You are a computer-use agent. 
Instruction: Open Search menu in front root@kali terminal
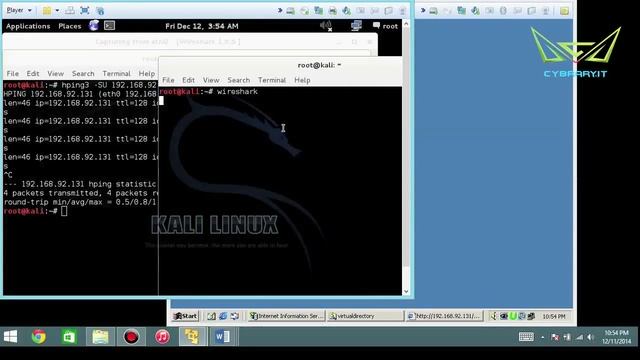coord(238,80)
